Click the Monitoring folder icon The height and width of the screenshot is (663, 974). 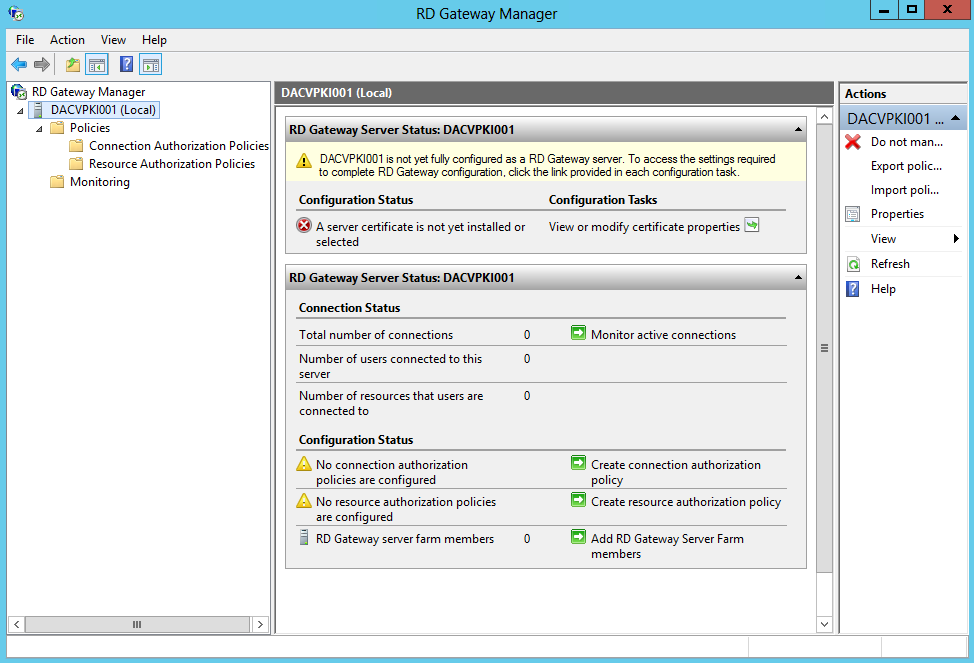pyautogui.click(x=57, y=182)
